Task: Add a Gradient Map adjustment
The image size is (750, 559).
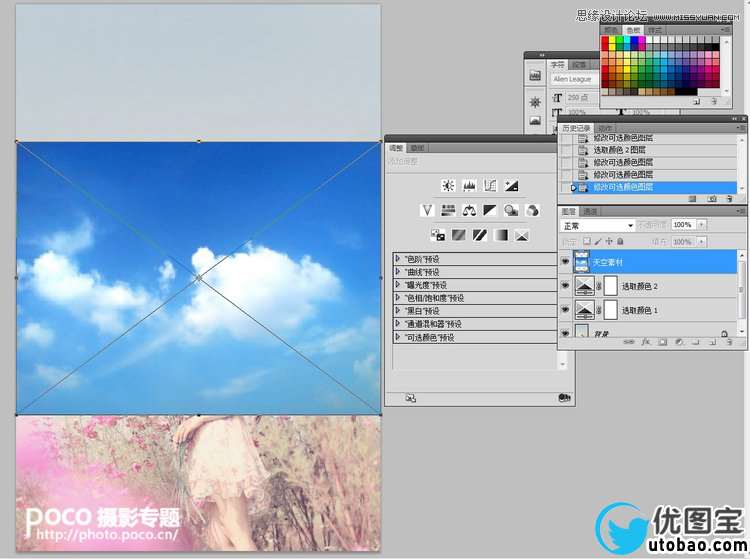Action: (x=501, y=235)
